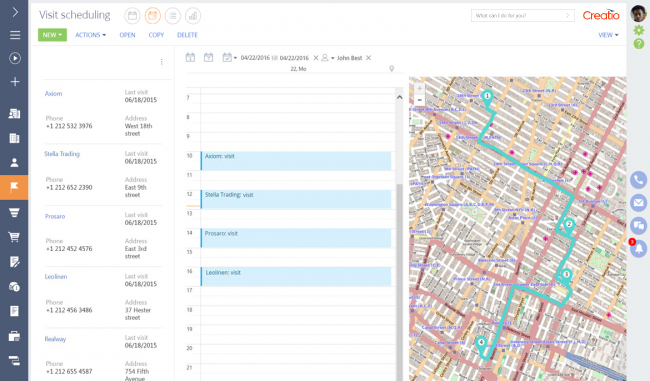Screen dimensions: 650x381
Task: Open the owner person filter dropdown
Action: [x=327, y=58]
